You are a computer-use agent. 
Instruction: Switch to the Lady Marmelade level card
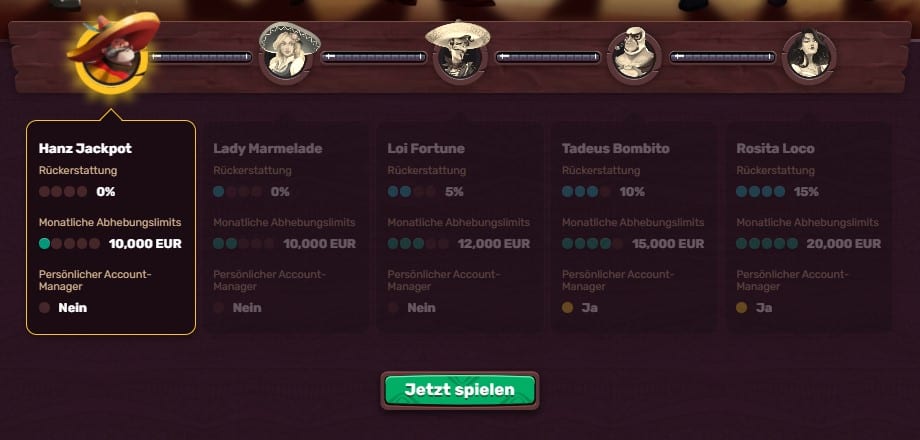[x=268, y=148]
